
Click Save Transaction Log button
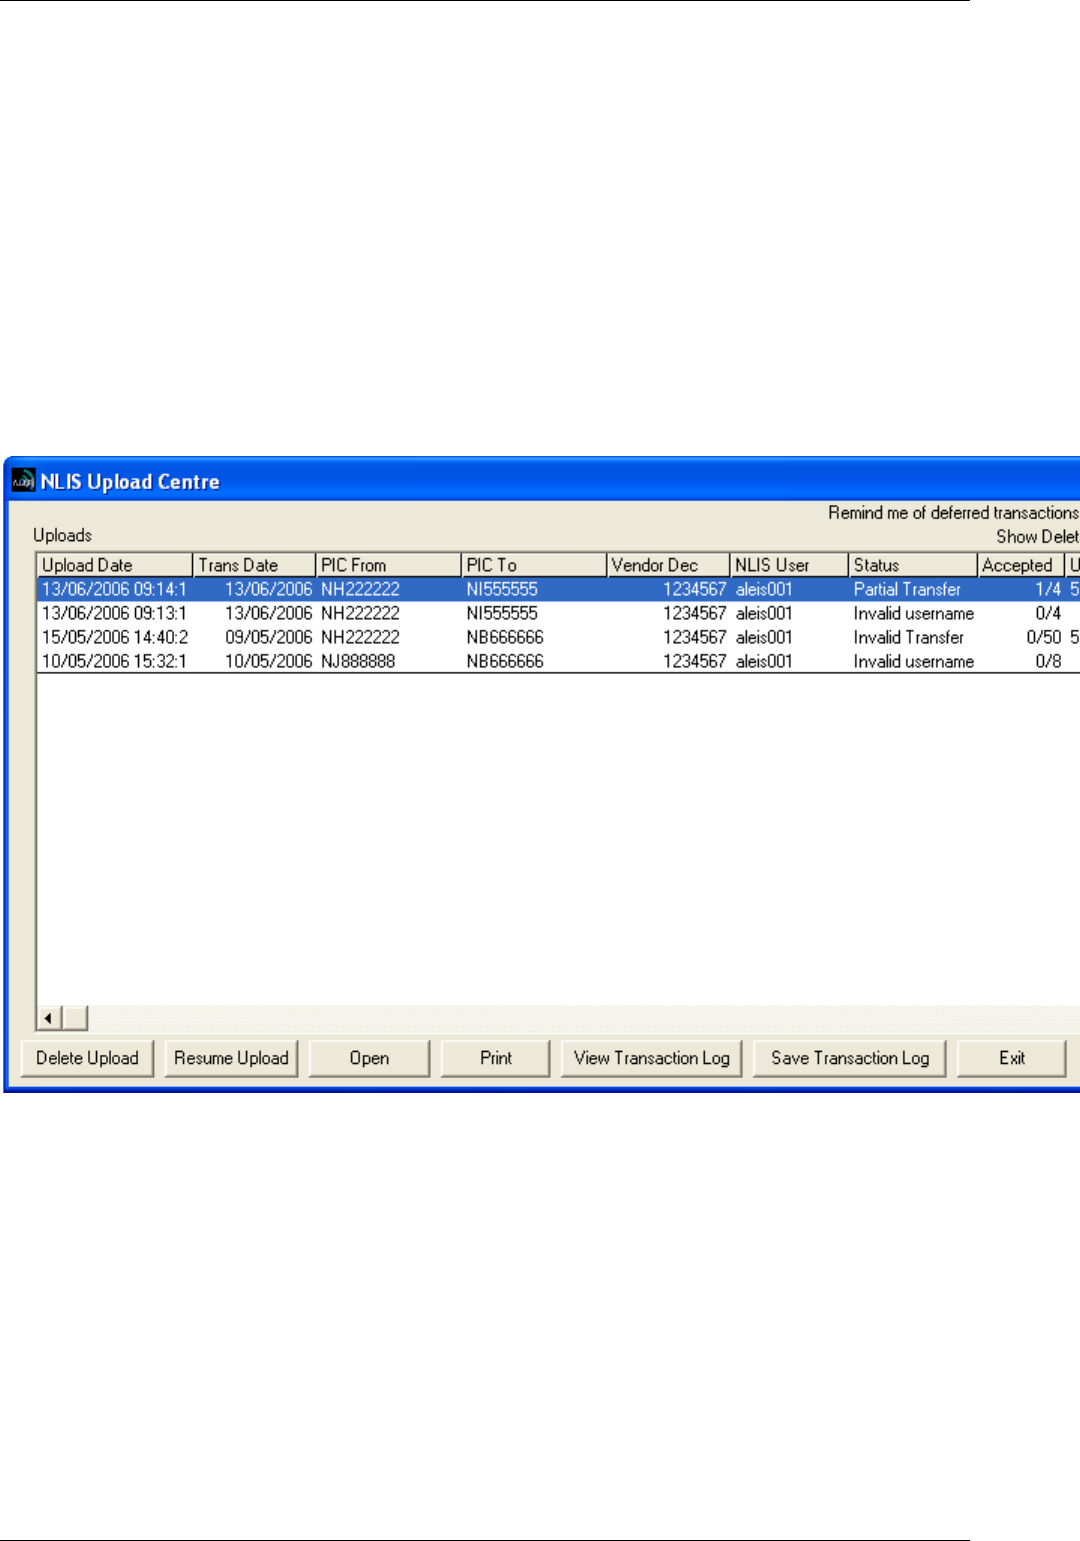click(850, 1058)
